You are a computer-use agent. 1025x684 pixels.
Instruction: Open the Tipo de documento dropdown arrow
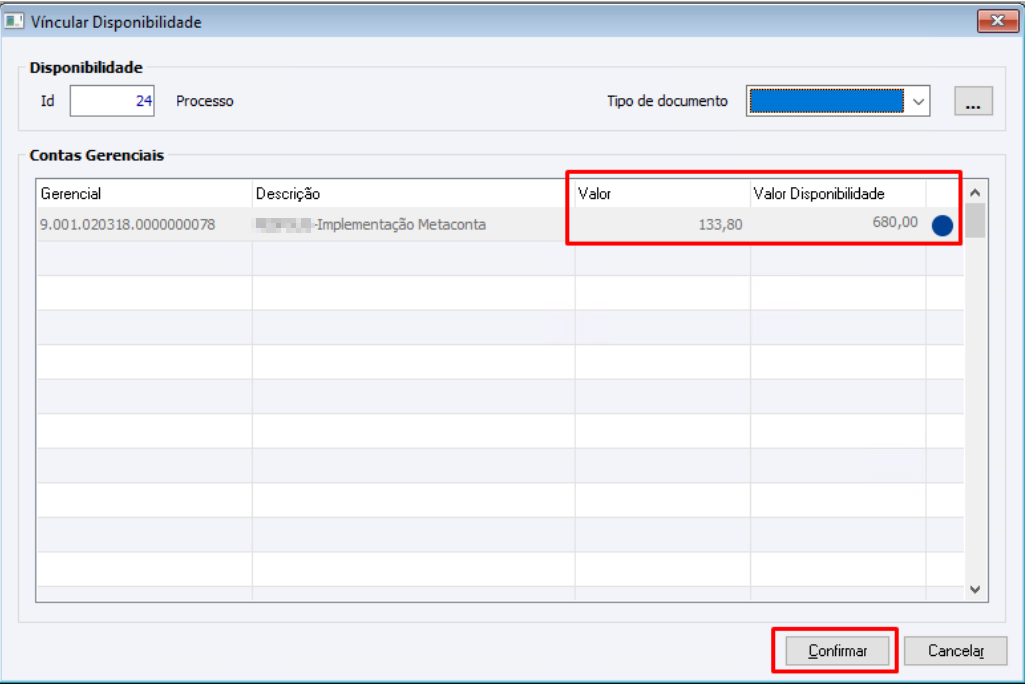918,101
